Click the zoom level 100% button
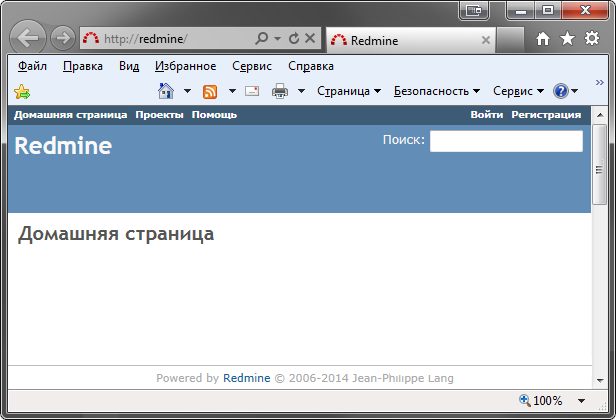The width and height of the screenshot is (616, 420). (541, 400)
